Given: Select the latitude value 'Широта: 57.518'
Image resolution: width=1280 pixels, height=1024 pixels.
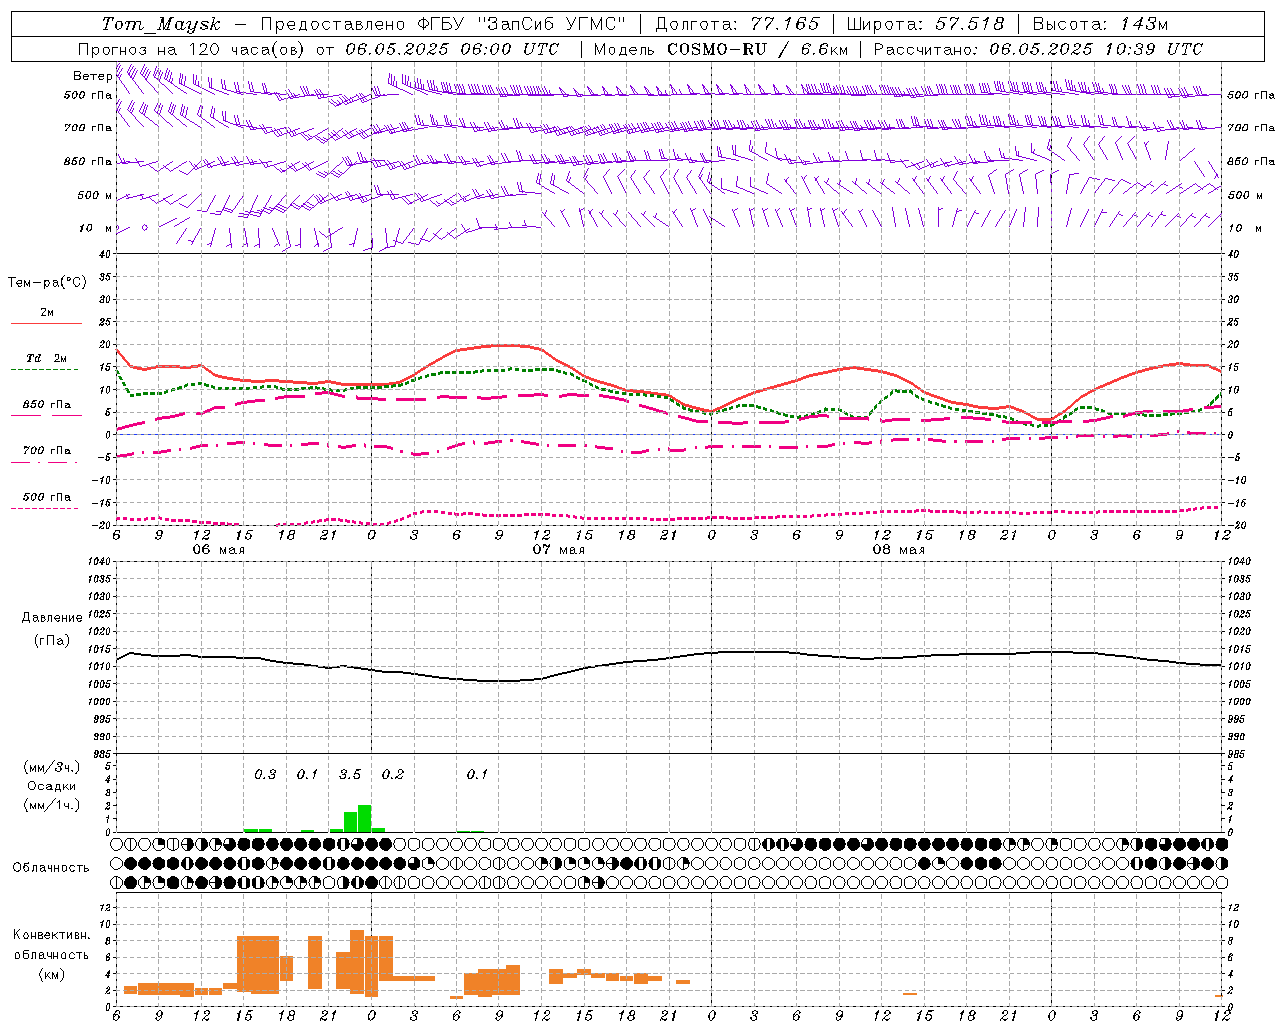Looking at the screenshot, I should pos(925,24).
